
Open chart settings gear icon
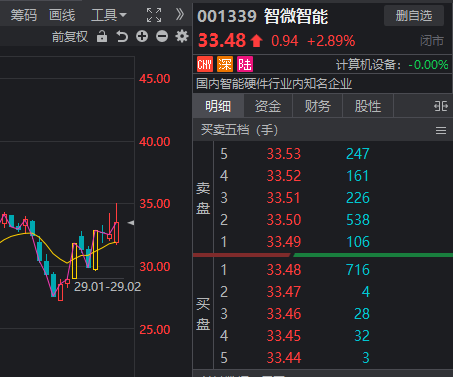182,36
